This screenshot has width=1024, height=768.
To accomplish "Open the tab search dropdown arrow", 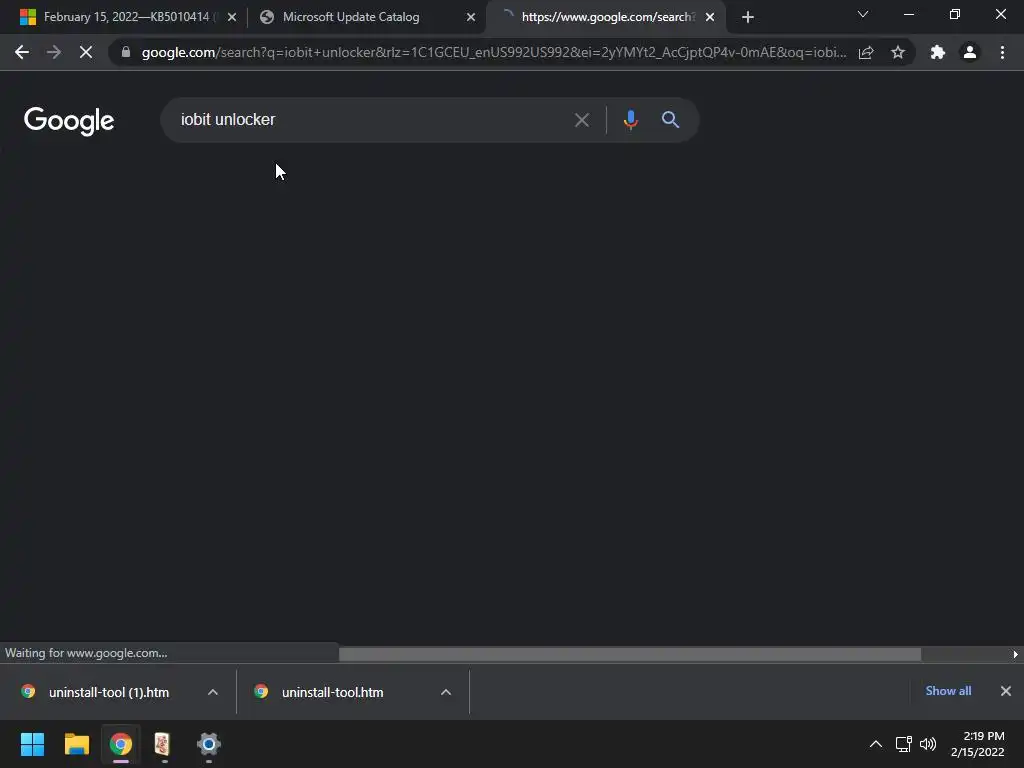I will point(863,14).
